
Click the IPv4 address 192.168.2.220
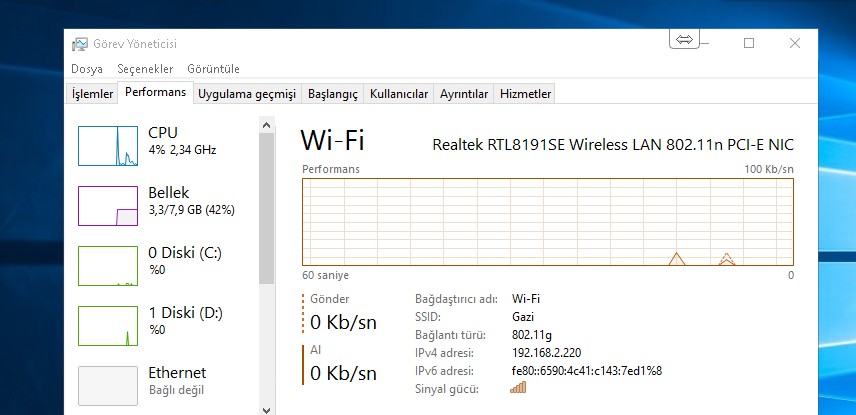tap(546, 353)
